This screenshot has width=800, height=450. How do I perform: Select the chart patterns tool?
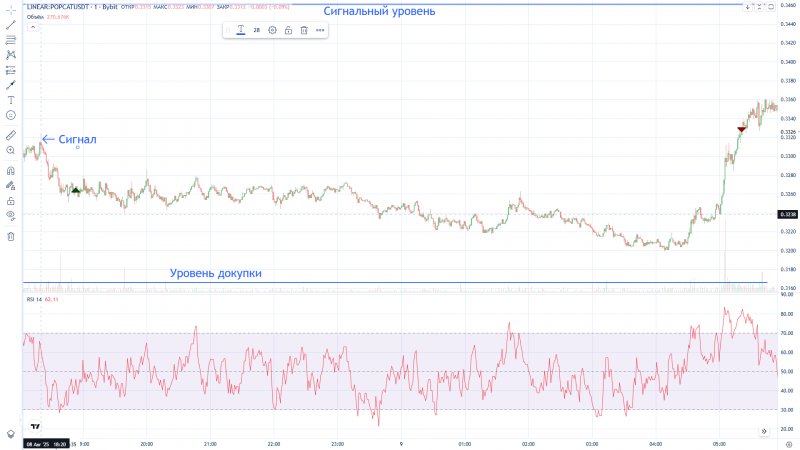pos(11,55)
